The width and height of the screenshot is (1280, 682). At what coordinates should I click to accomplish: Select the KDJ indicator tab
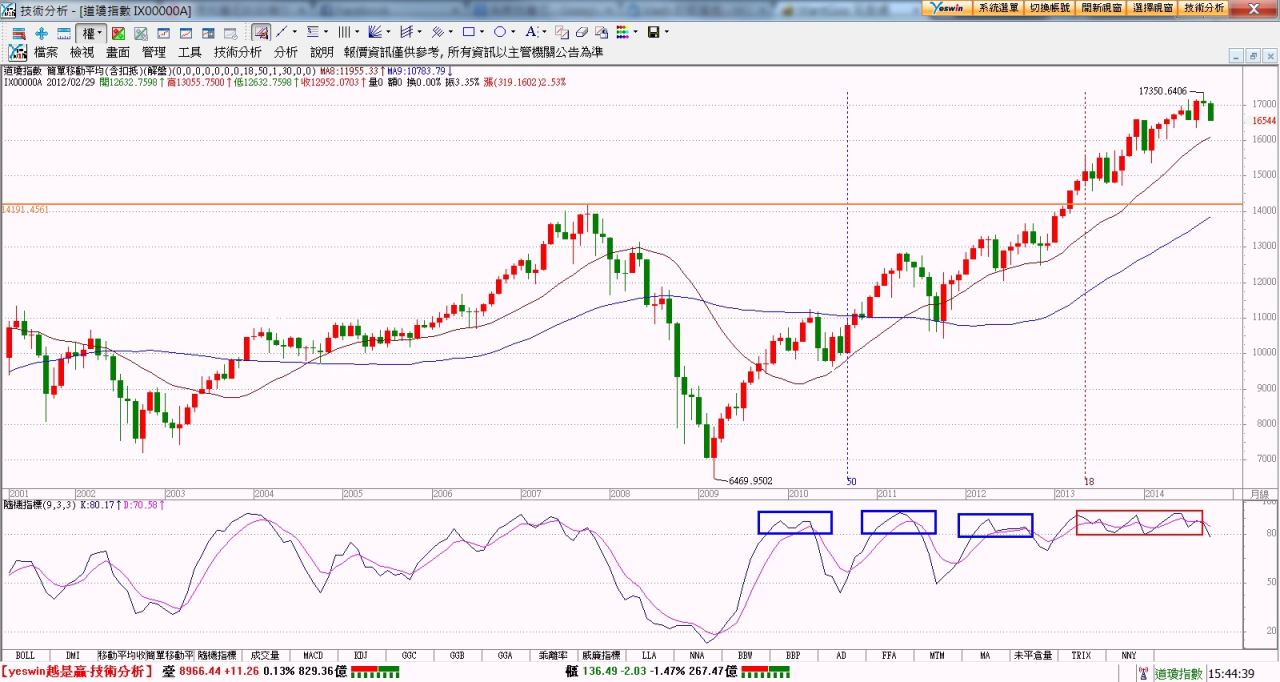361,655
